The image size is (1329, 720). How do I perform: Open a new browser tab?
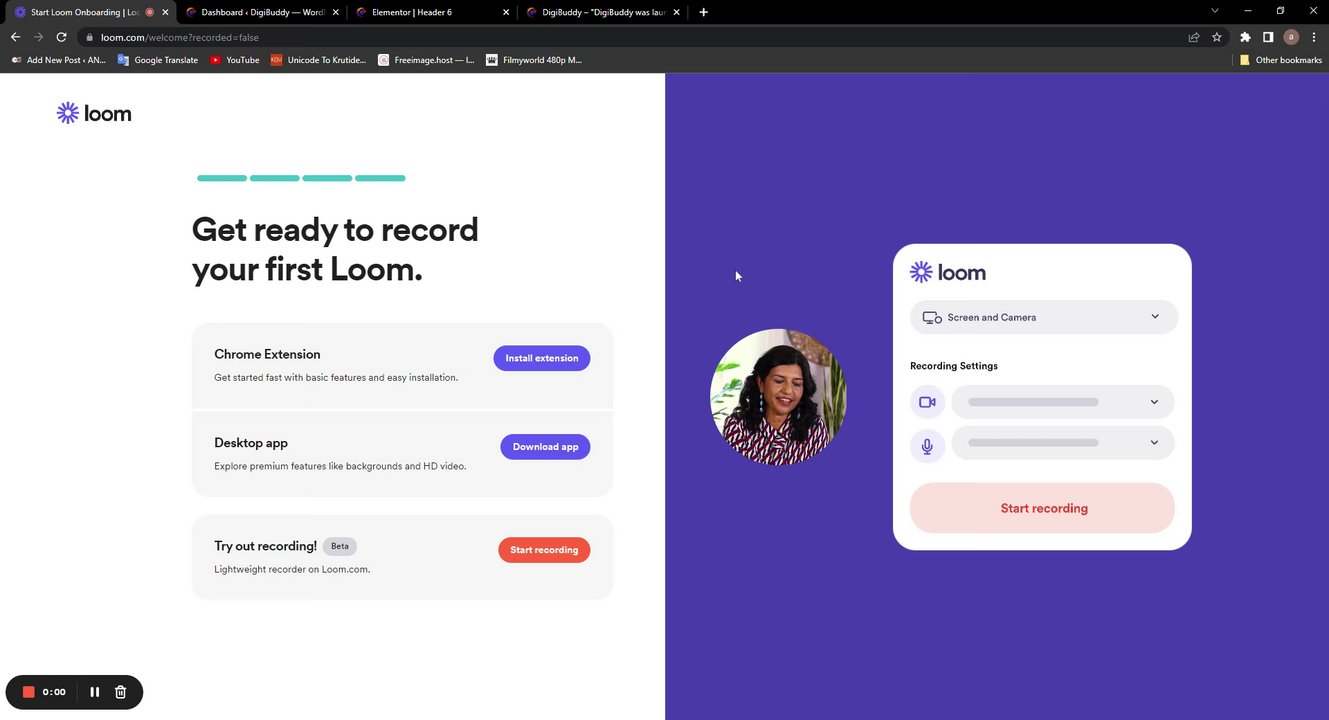[703, 12]
